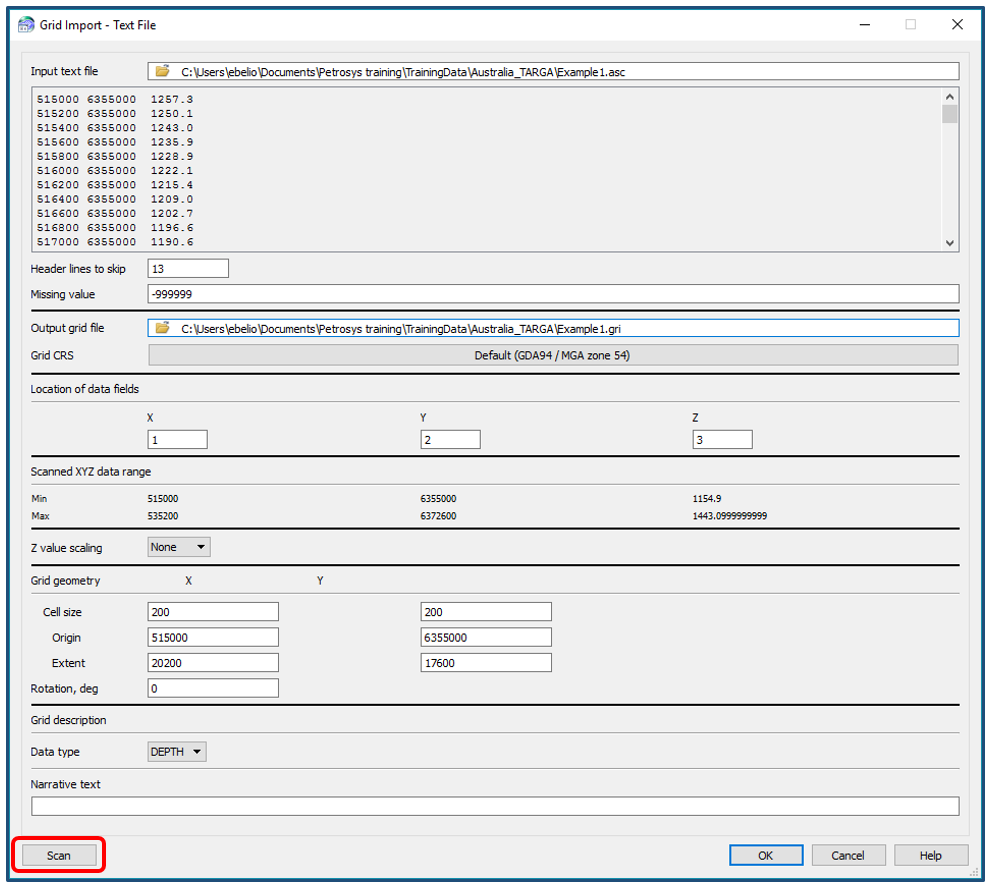Click the X Cell size field
992x889 pixels.
pyautogui.click(x=213, y=612)
